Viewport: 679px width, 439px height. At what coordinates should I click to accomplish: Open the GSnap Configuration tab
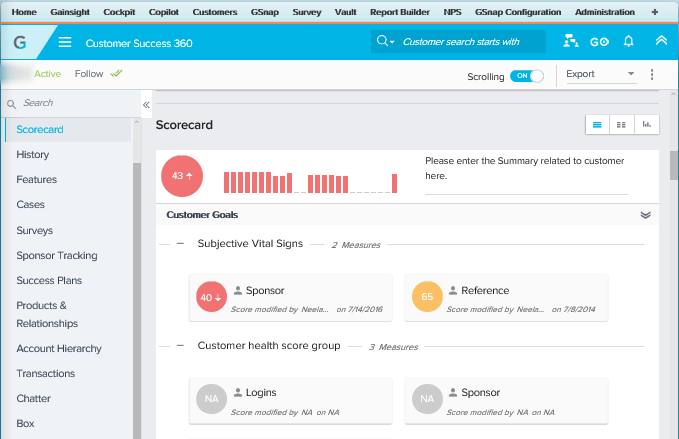[518, 12]
